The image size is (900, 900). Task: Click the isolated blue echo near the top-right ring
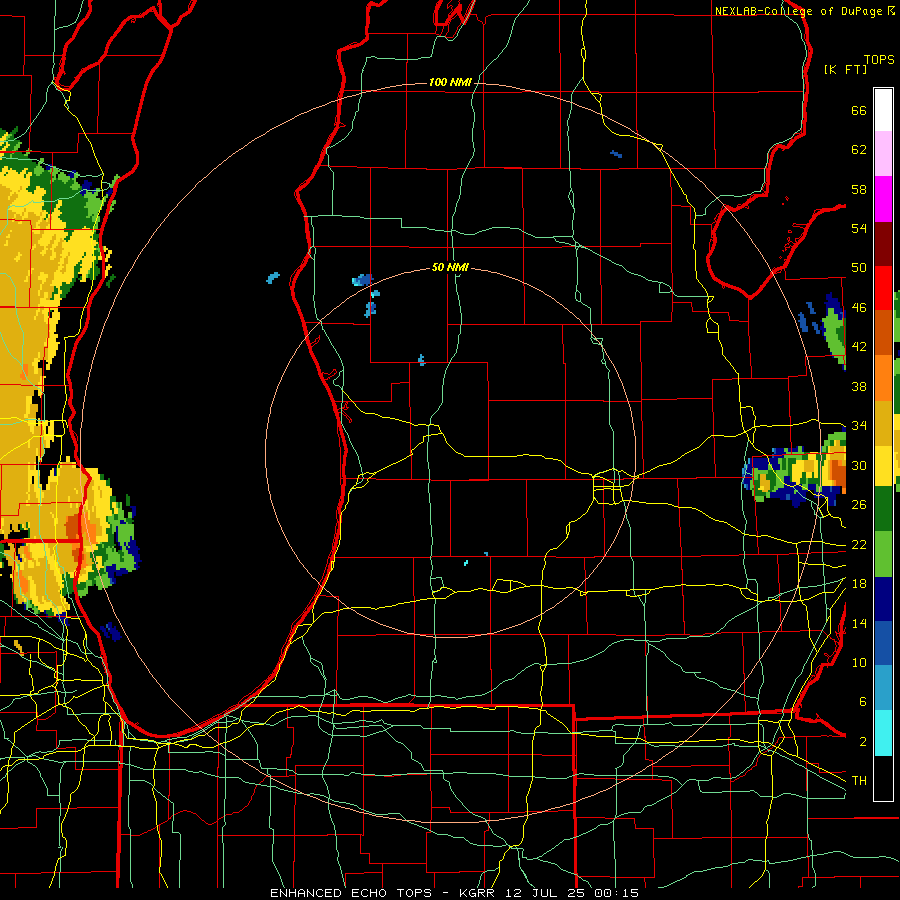(x=616, y=154)
